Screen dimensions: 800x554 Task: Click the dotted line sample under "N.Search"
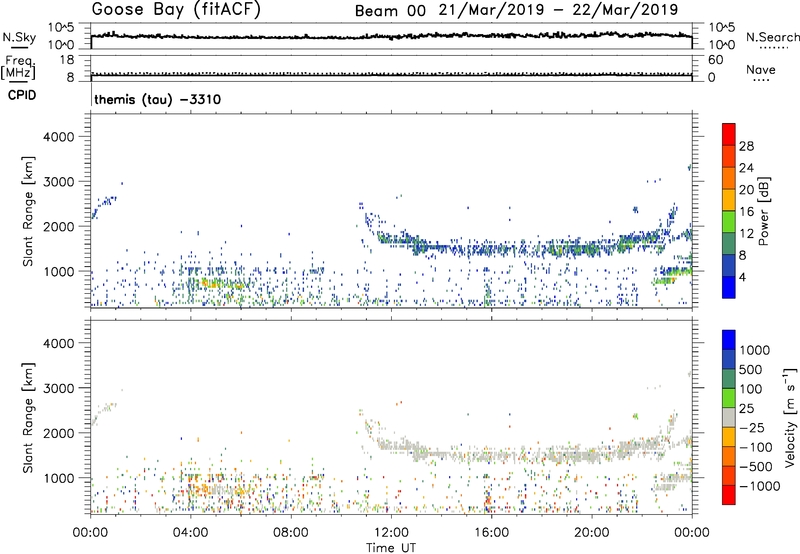pyautogui.click(x=773, y=47)
